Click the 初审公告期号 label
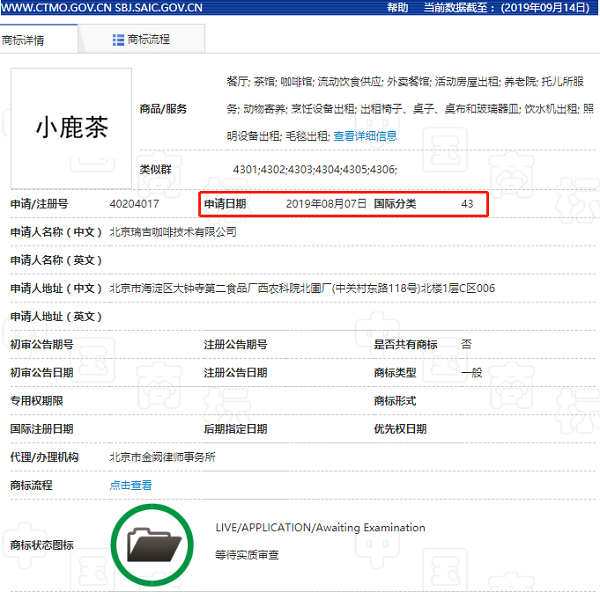 pyautogui.click(x=42, y=344)
